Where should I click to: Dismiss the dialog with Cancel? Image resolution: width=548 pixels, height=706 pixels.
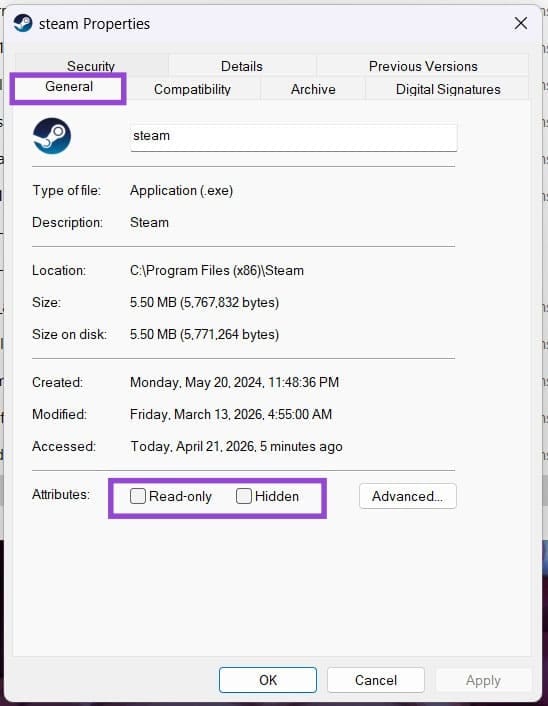point(376,680)
